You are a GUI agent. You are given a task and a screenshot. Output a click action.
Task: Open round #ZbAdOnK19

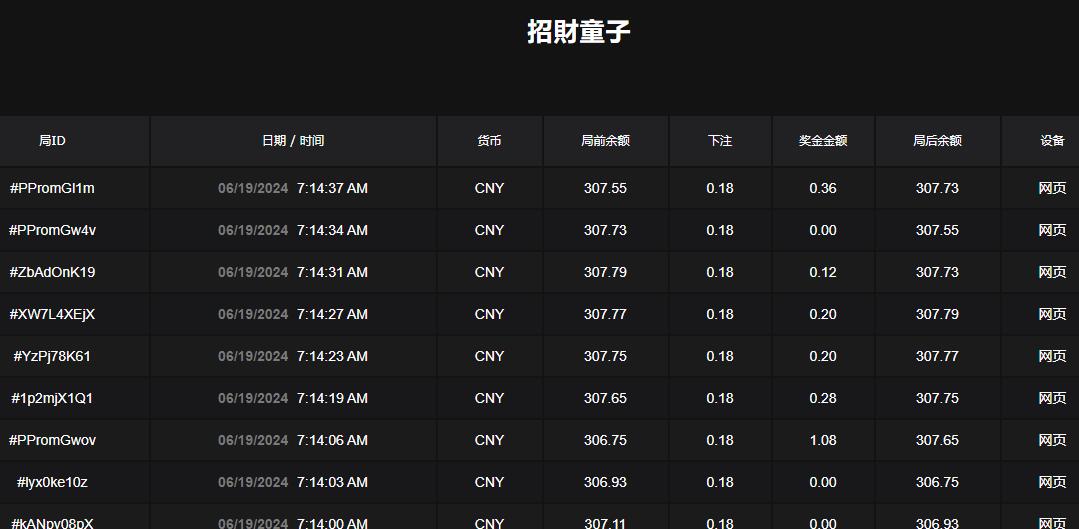(52, 272)
